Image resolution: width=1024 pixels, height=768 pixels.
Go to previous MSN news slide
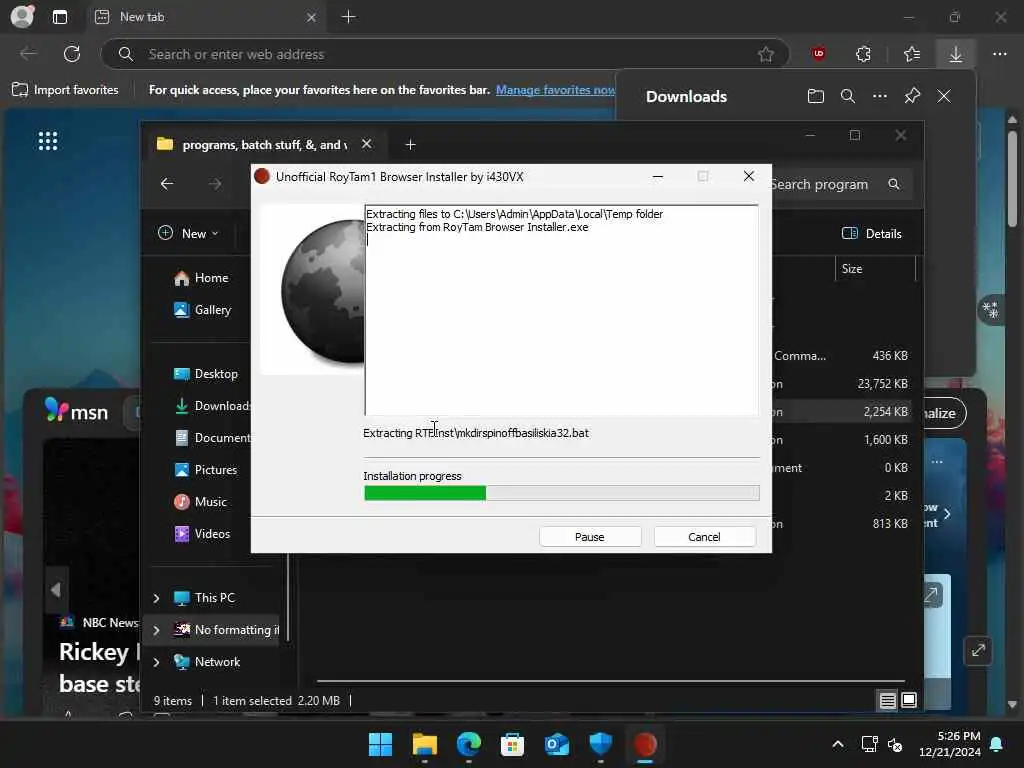pyautogui.click(x=56, y=590)
